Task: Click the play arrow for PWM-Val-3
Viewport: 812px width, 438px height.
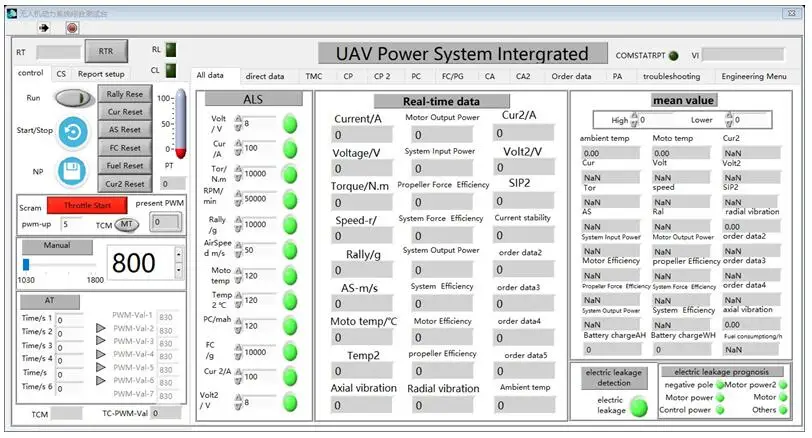Action: coord(101,341)
